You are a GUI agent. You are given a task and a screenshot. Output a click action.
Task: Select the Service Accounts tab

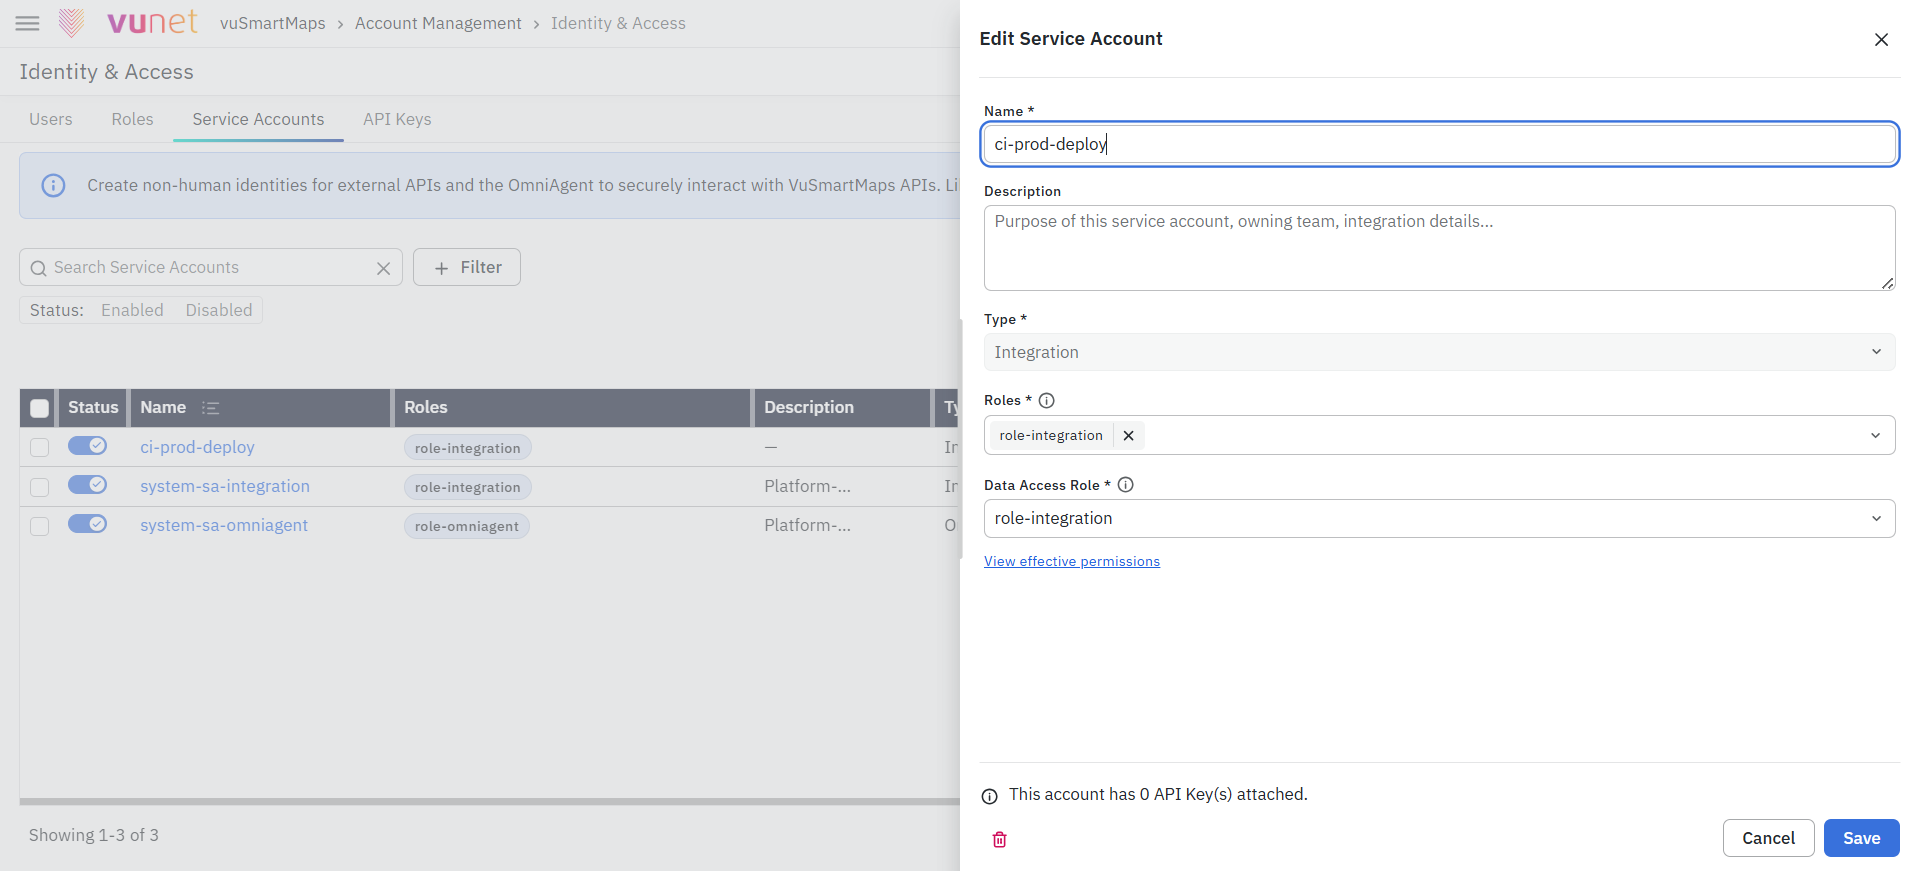(258, 119)
